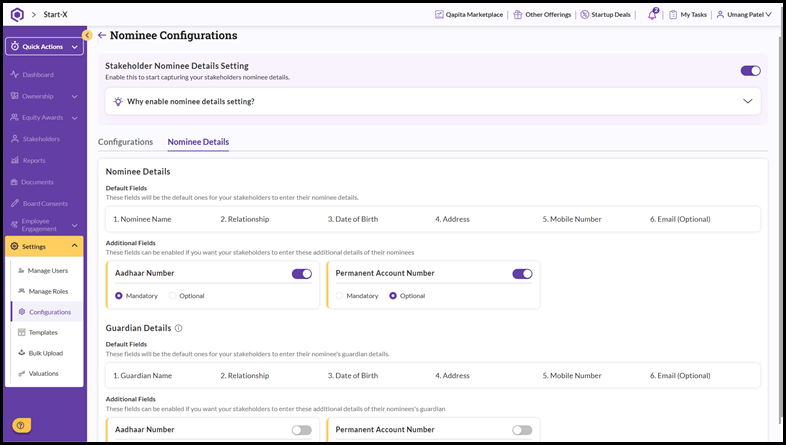Switch to the Nominee Details tab
Viewport: 786px width, 445px height.
tap(198, 142)
